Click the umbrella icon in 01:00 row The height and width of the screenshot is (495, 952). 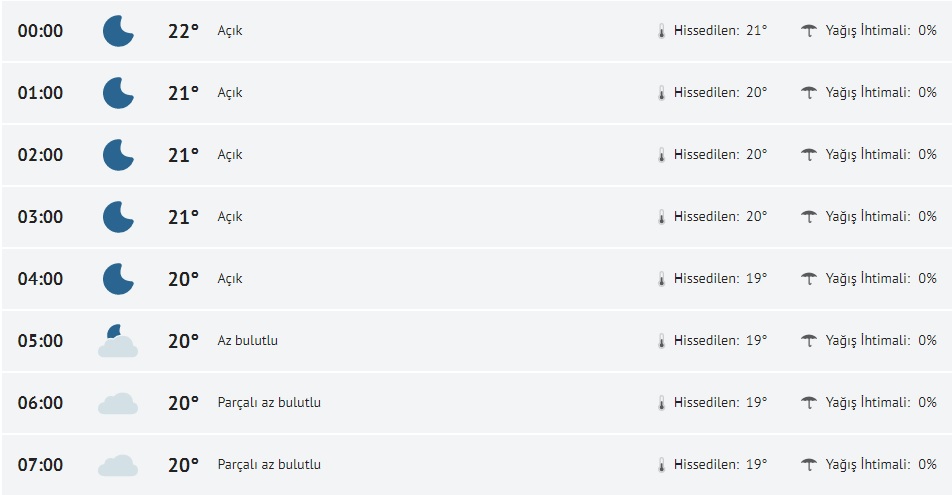(809, 93)
